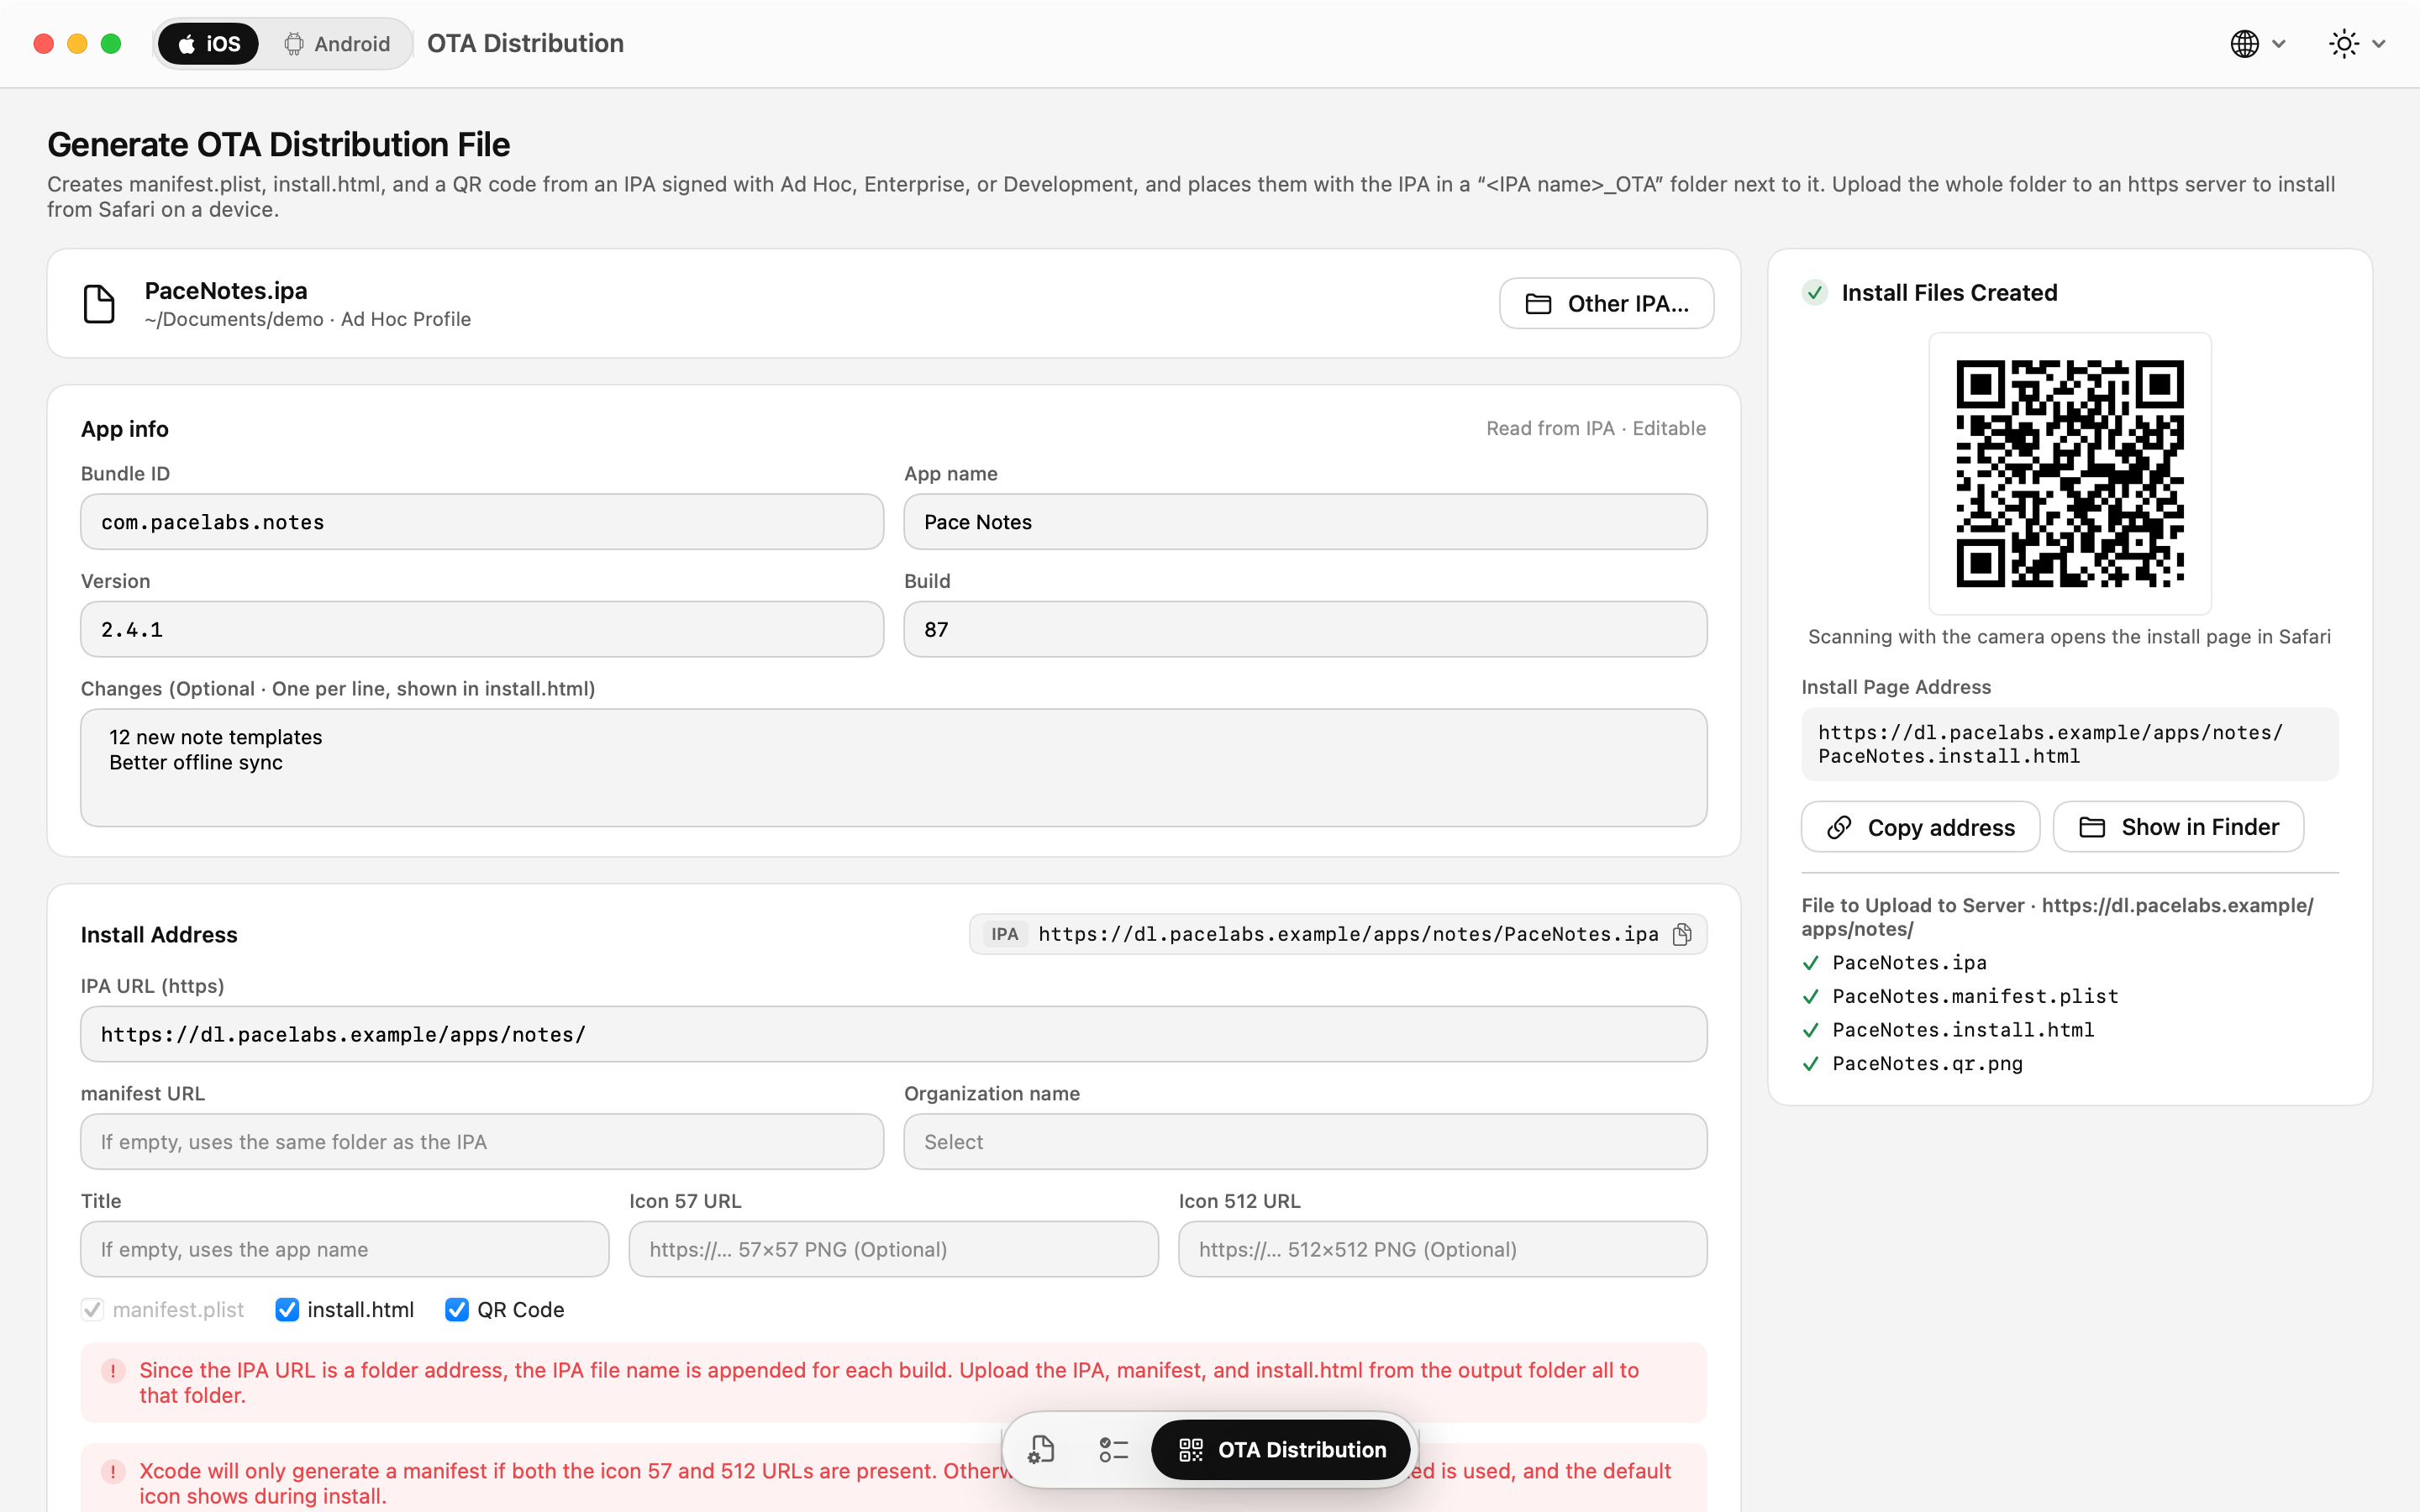This screenshot has width=2420, height=1512.
Task: Click the QR code image
Action: coord(2069,473)
